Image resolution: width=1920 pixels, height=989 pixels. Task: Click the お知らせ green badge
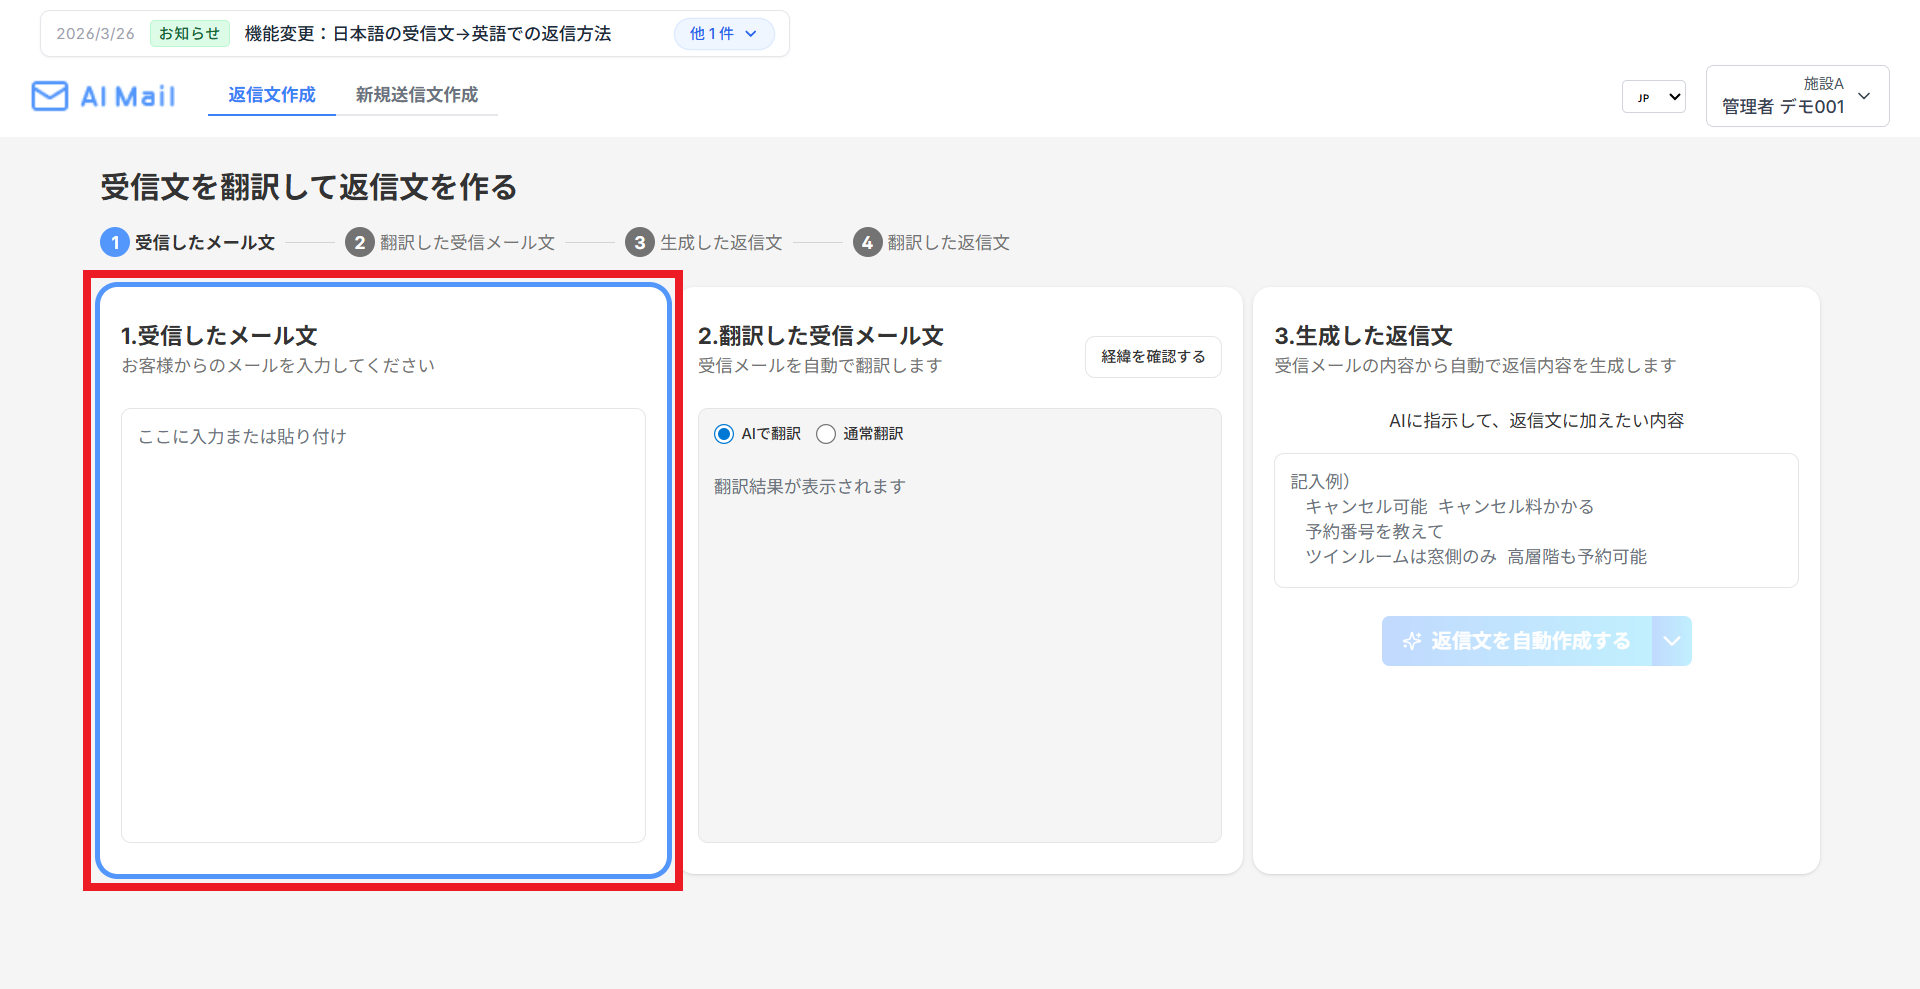(190, 33)
